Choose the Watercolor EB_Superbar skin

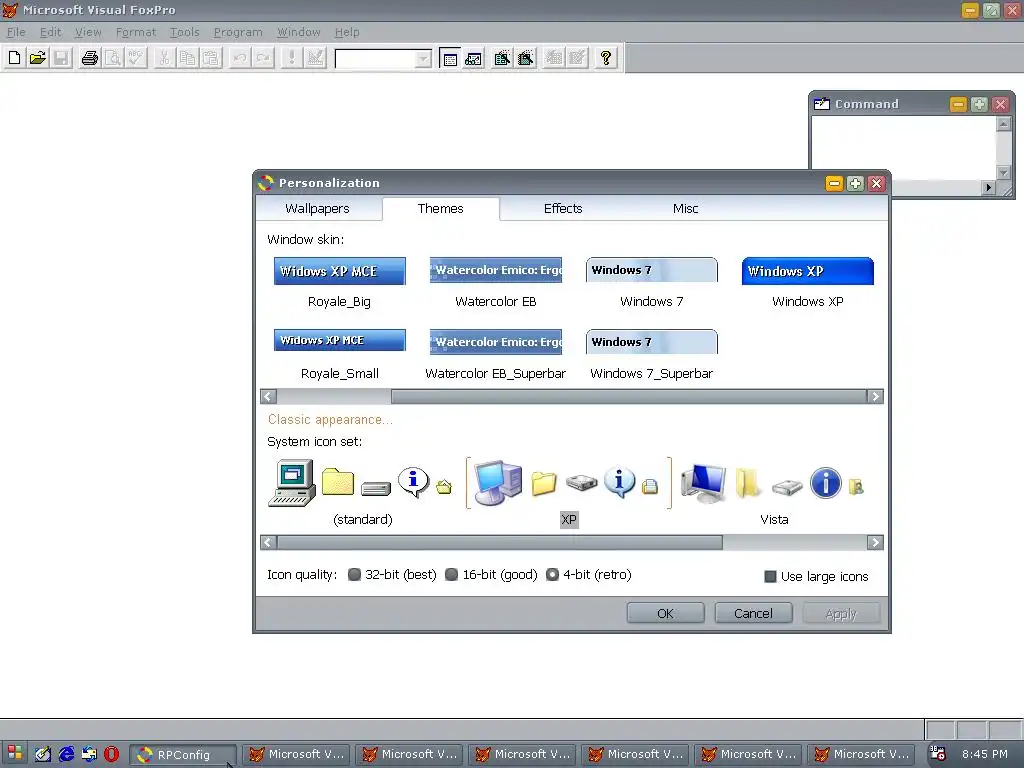pyautogui.click(x=496, y=355)
